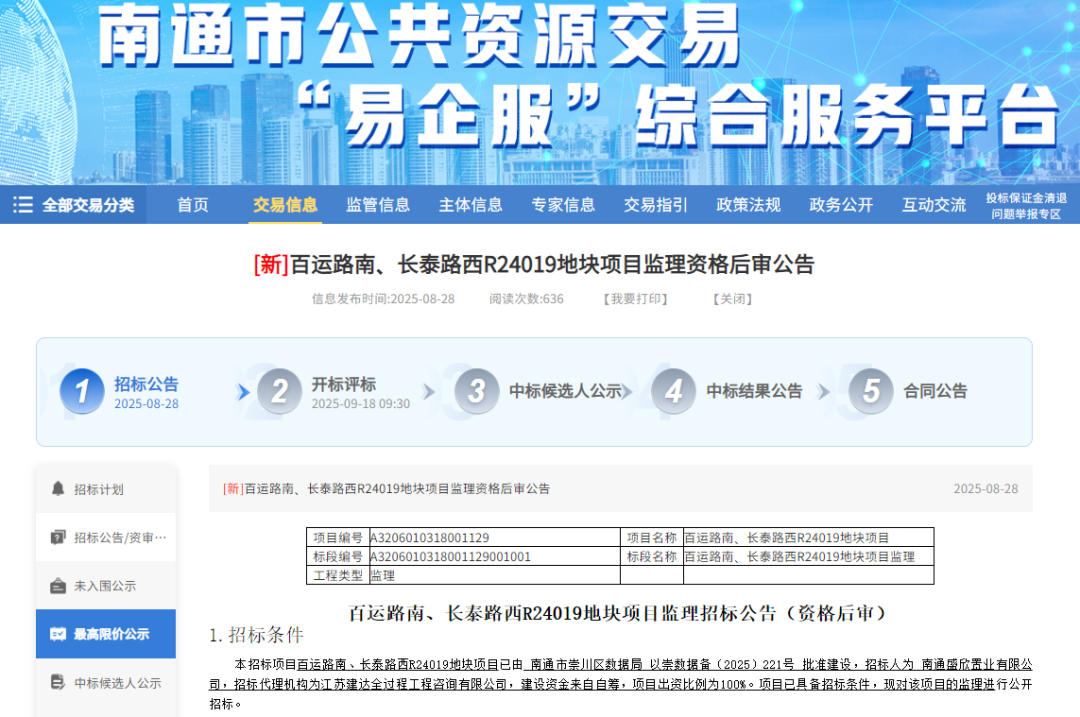This screenshot has width=1080, height=717.
Task: Open the 投标保证金清退问题举报专区 link
Action: [1025, 204]
